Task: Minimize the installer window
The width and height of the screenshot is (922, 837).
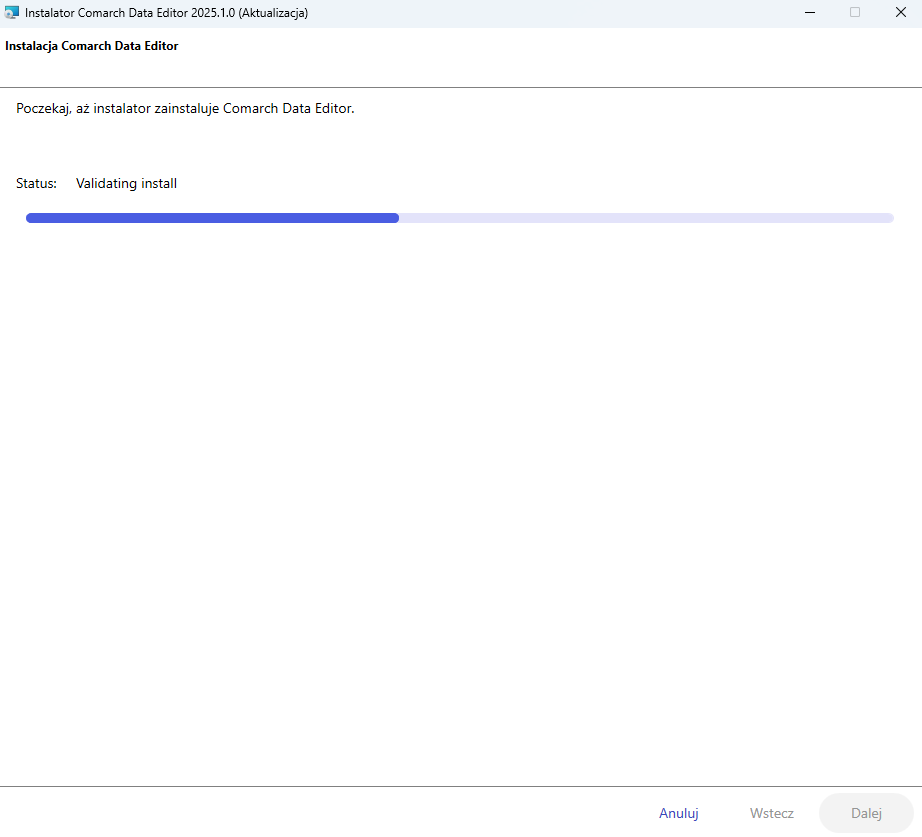Action: tap(810, 12)
